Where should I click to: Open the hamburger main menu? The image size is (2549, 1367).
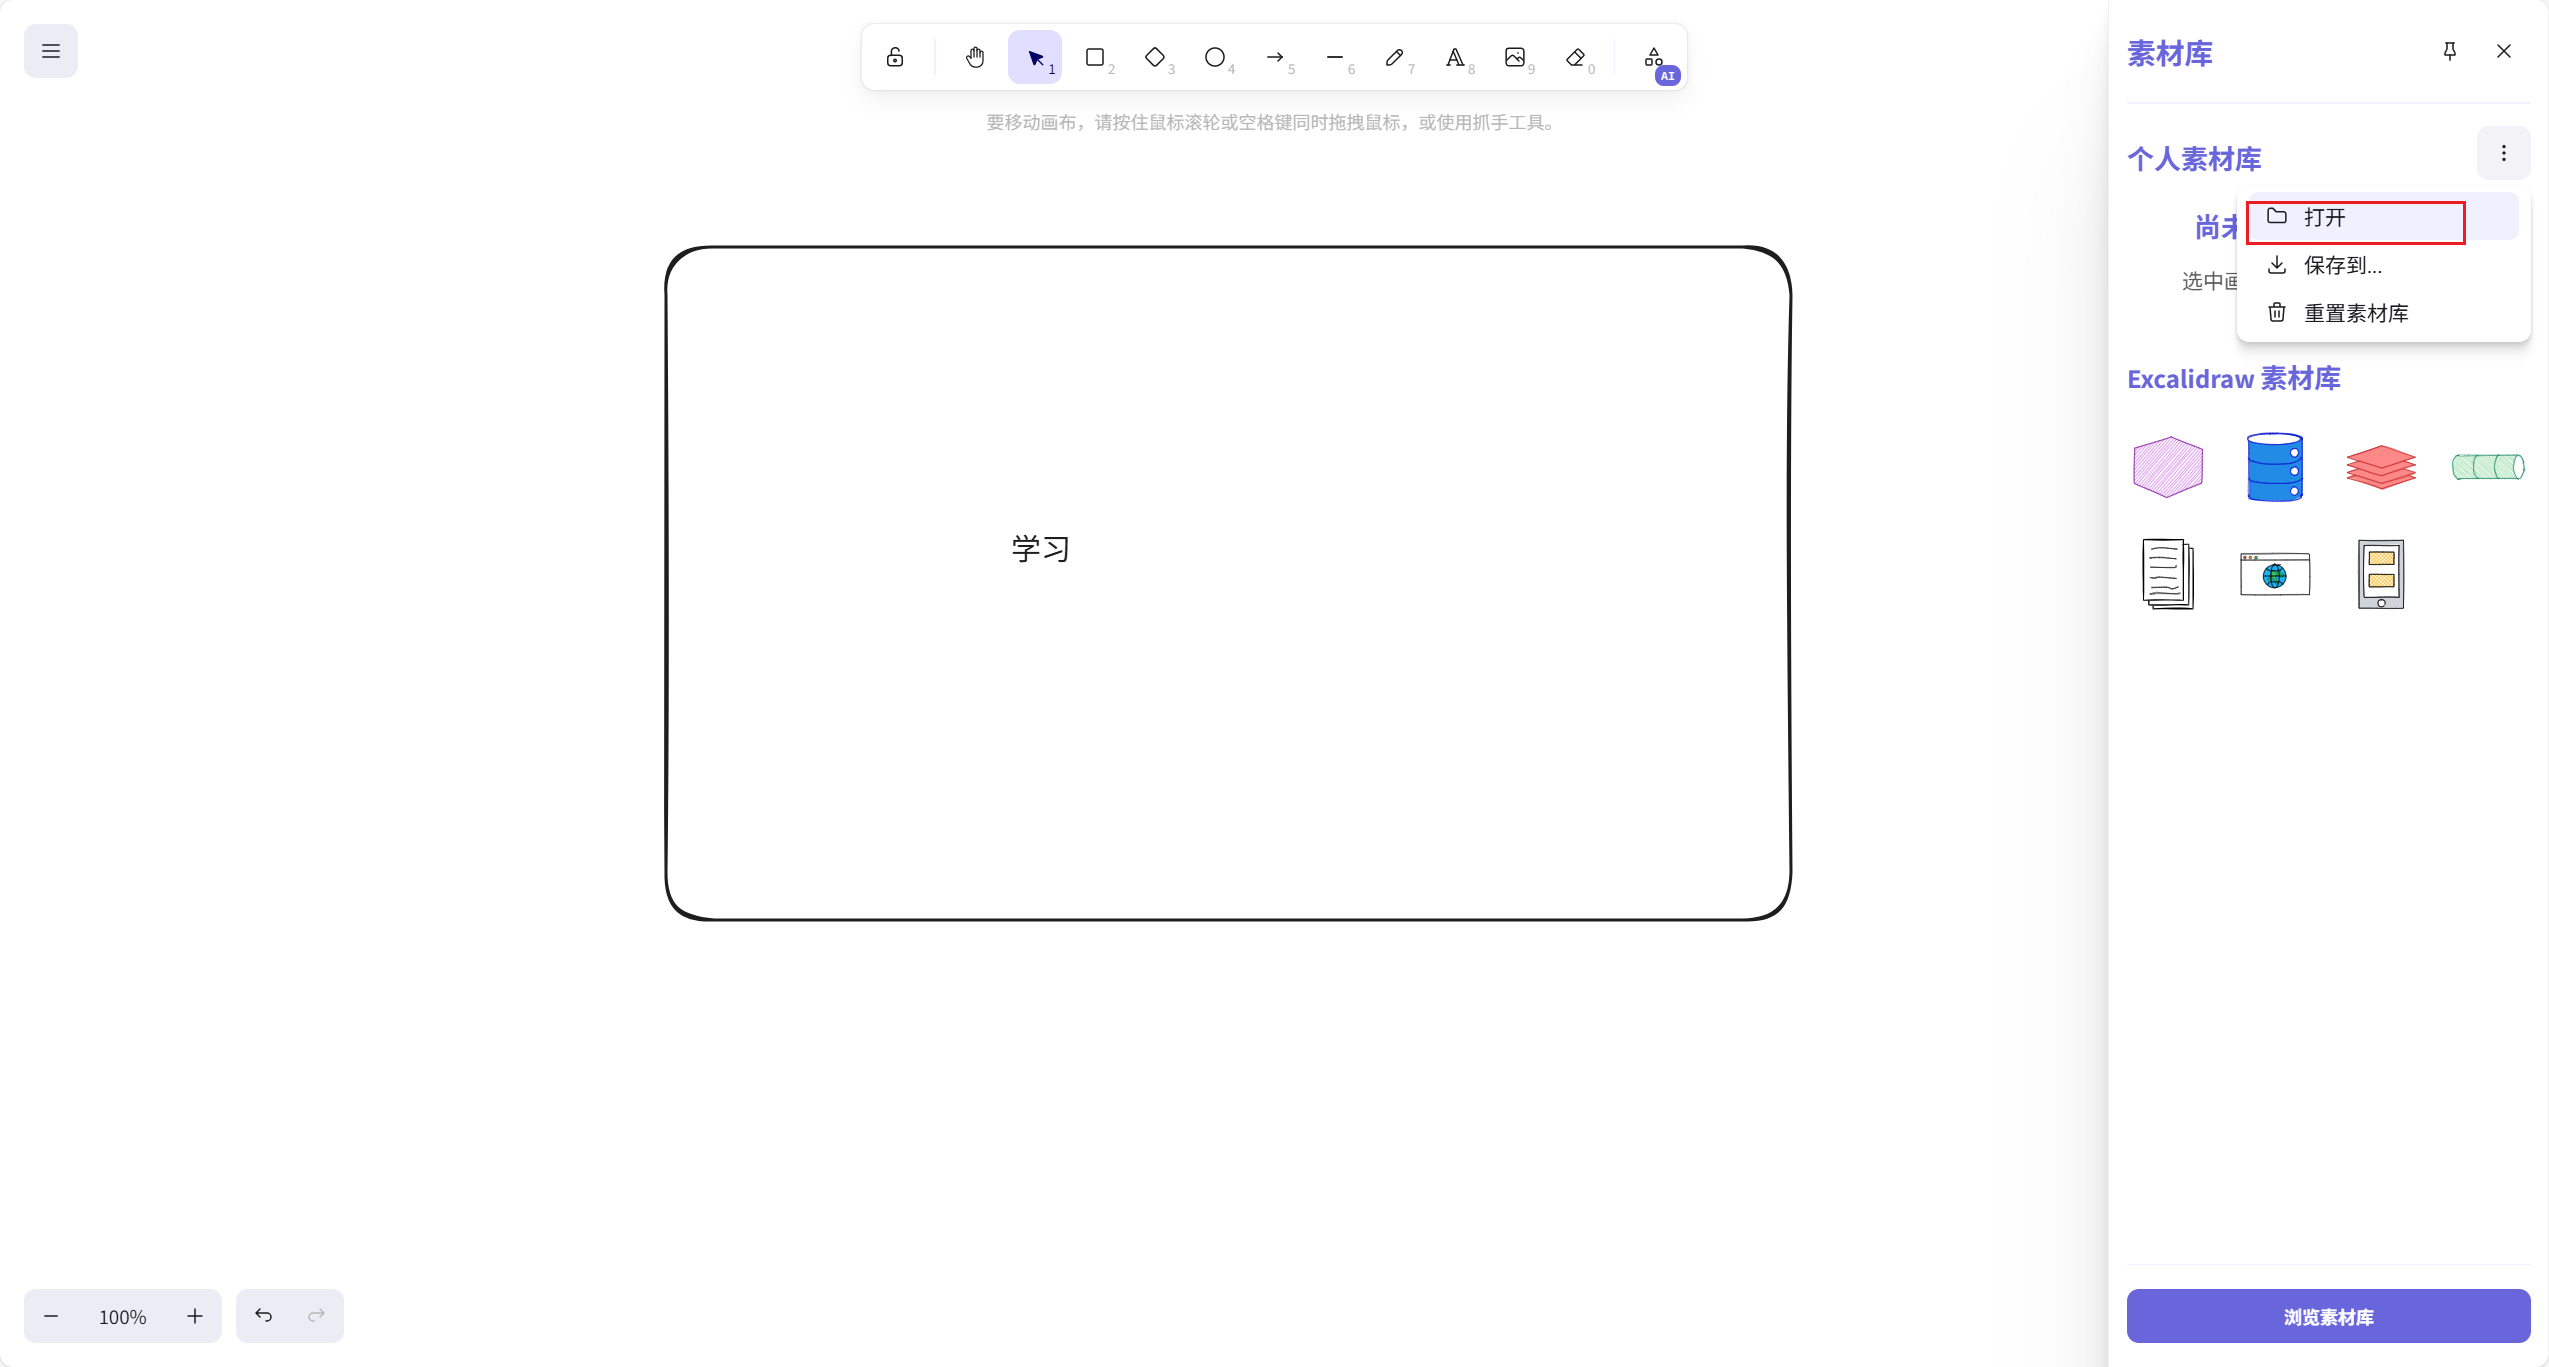click(x=51, y=51)
